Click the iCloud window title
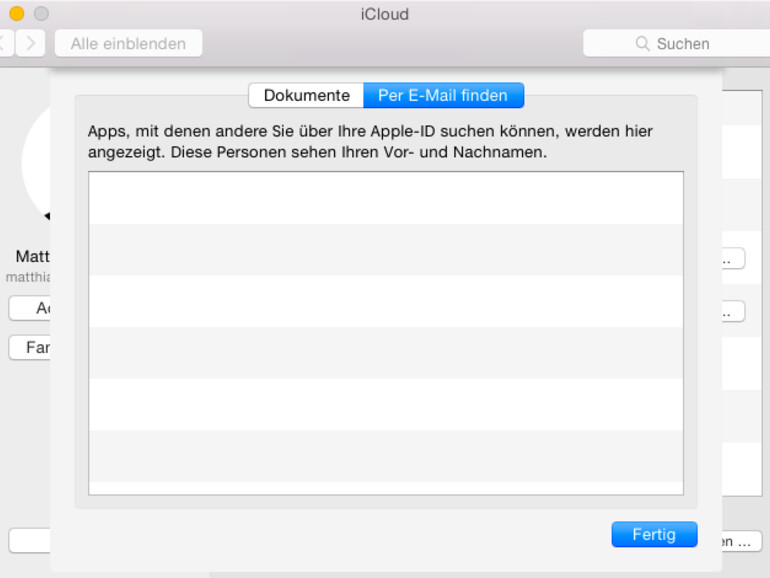 (385, 14)
